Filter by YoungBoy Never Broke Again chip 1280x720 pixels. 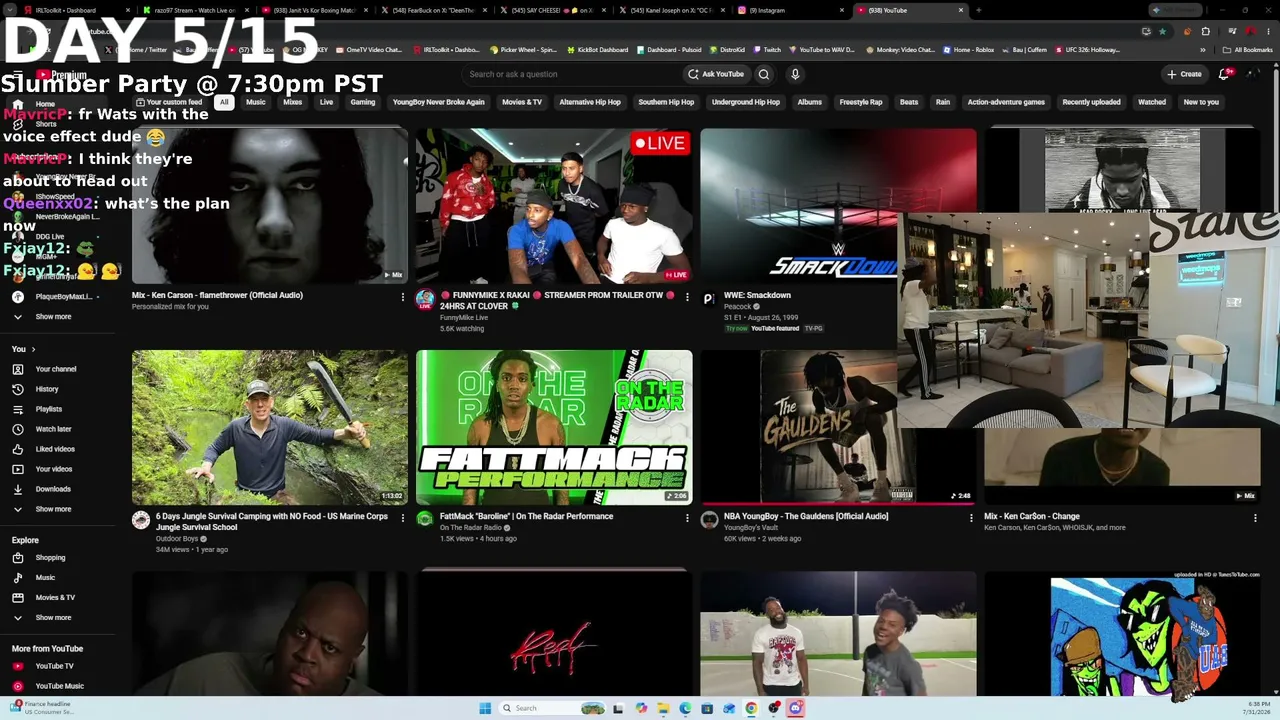[439, 102]
